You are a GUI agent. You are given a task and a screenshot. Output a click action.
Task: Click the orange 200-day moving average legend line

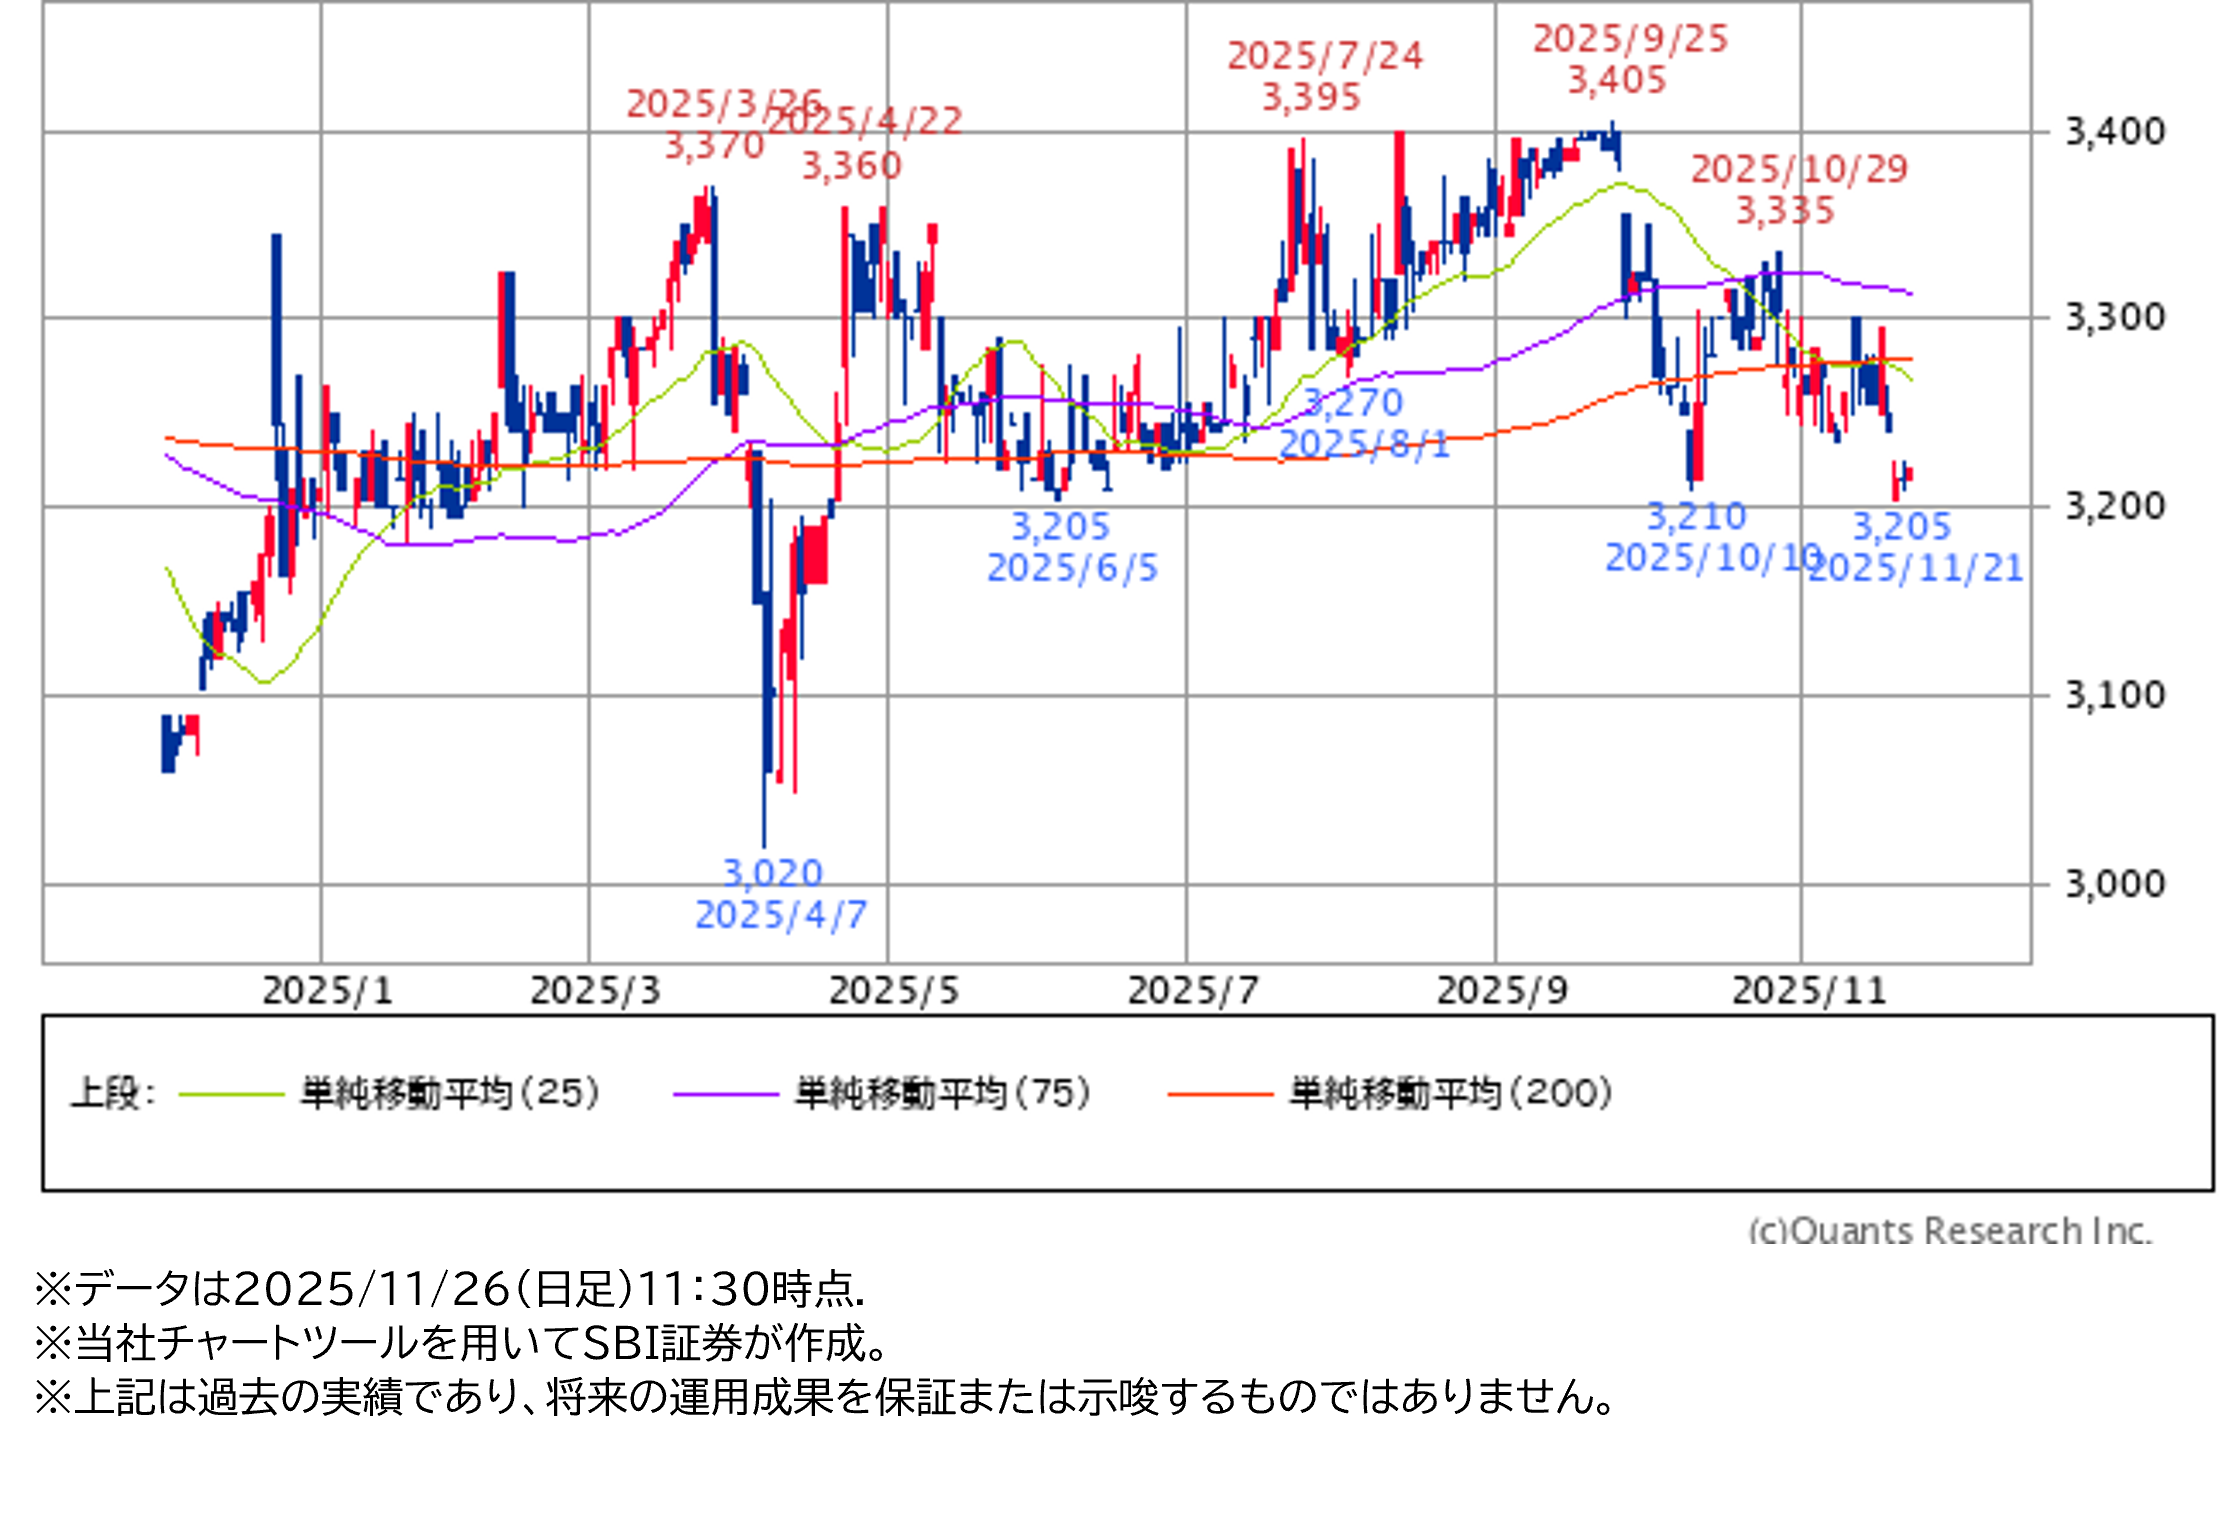tap(1219, 1095)
